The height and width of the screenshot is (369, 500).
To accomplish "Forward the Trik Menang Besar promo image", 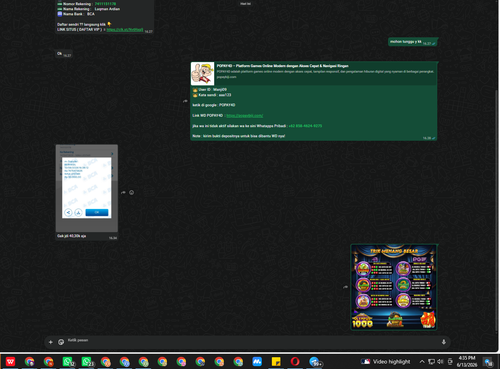I will [x=345, y=287].
